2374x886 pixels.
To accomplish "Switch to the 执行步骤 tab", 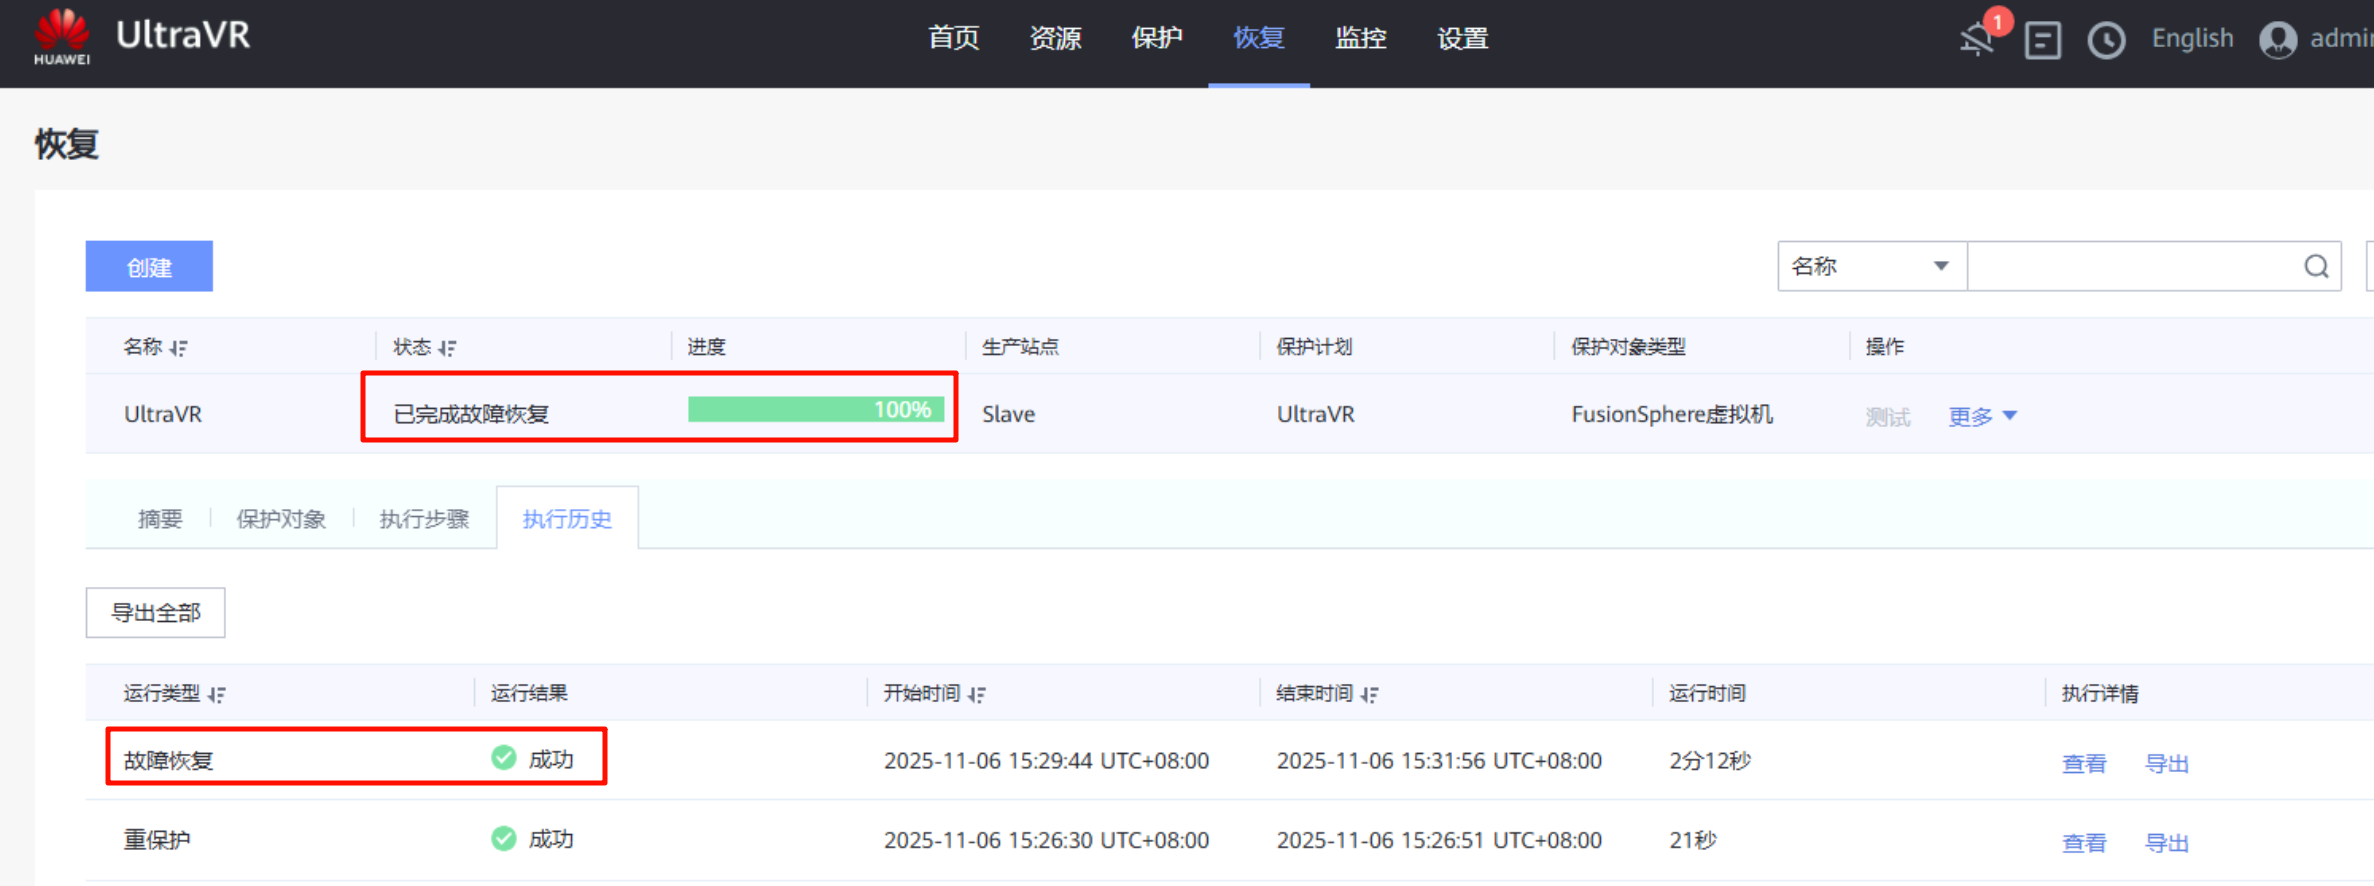I will (x=424, y=519).
